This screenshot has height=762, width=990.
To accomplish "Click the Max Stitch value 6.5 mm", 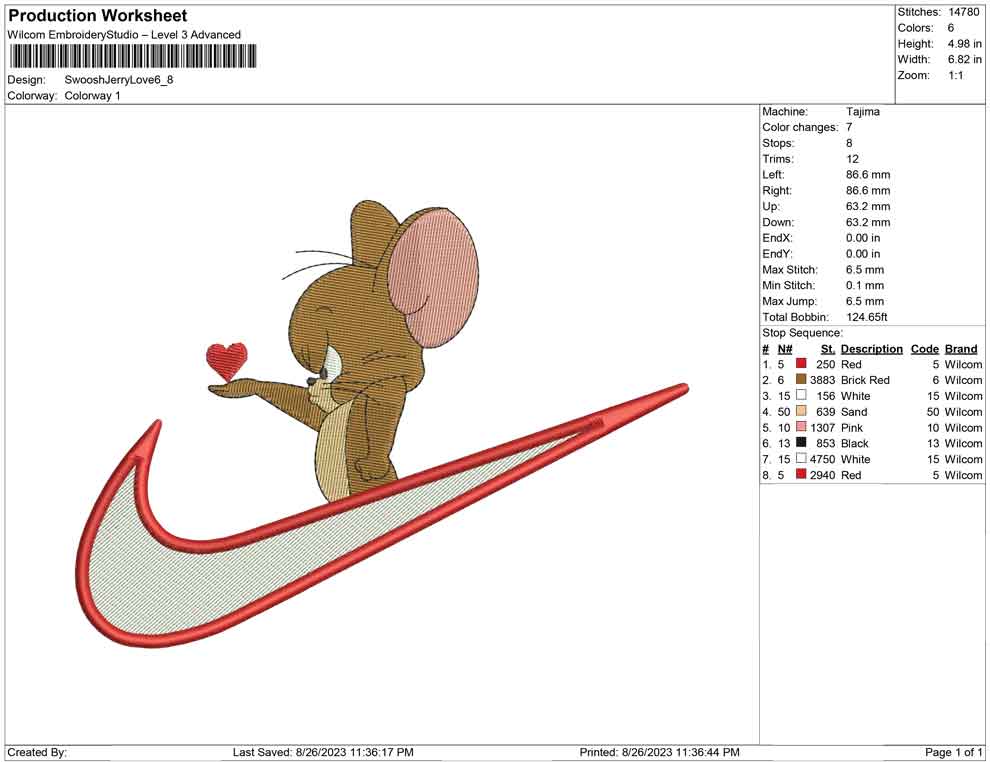I will tap(865, 270).
